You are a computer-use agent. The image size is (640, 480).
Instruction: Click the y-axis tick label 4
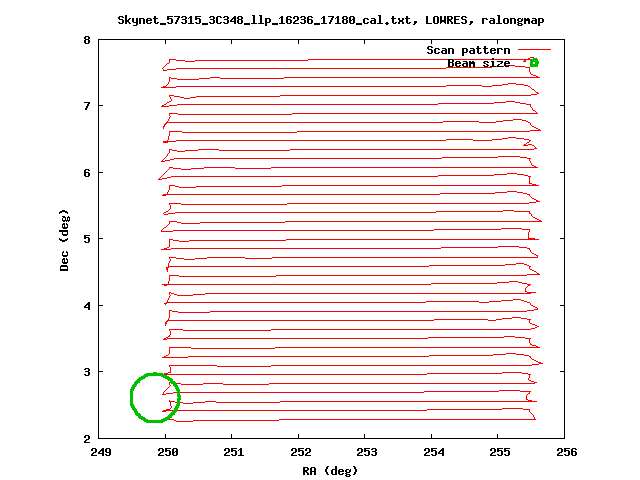(x=87, y=306)
